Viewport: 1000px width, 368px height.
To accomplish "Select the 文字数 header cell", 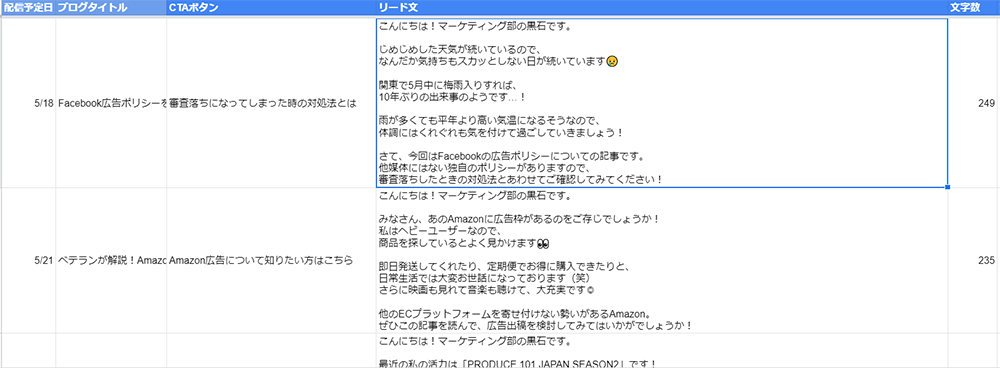I will click(x=974, y=8).
